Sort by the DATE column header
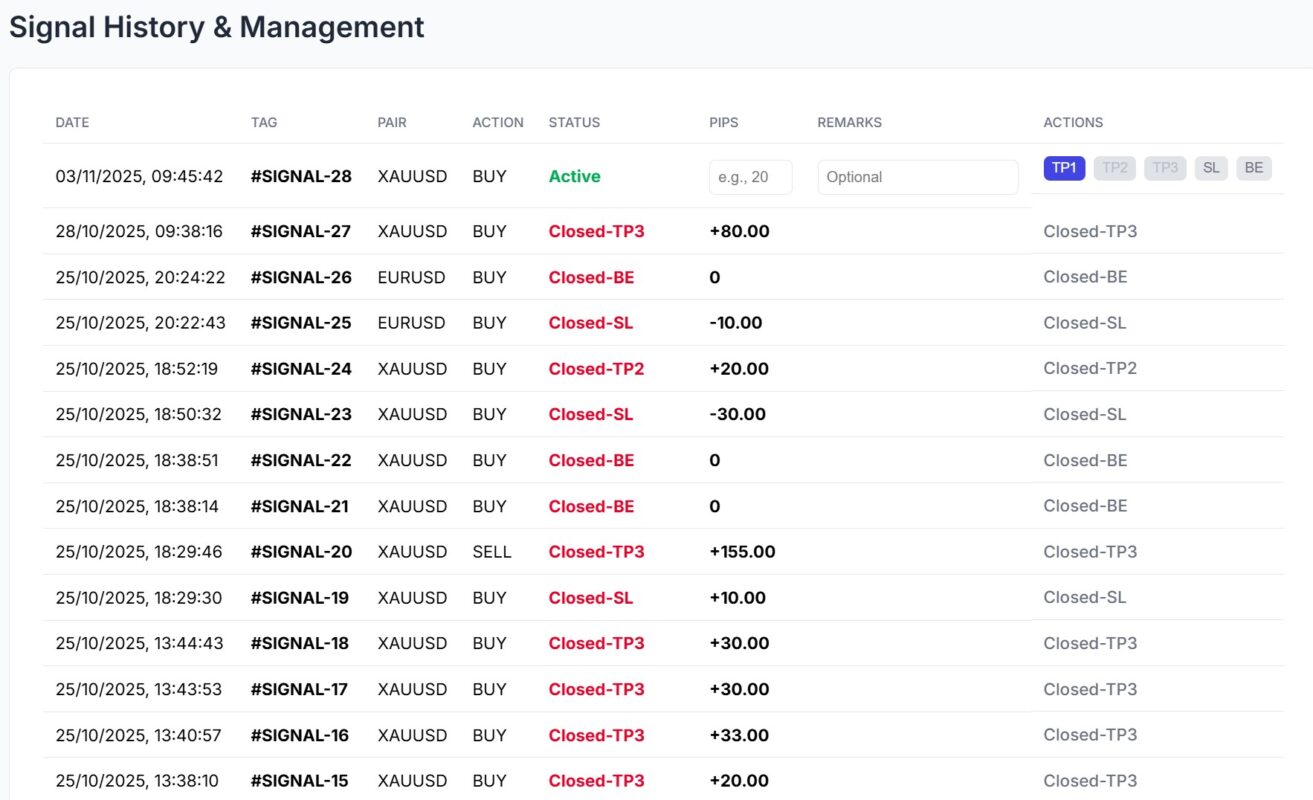 click(72, 122)
